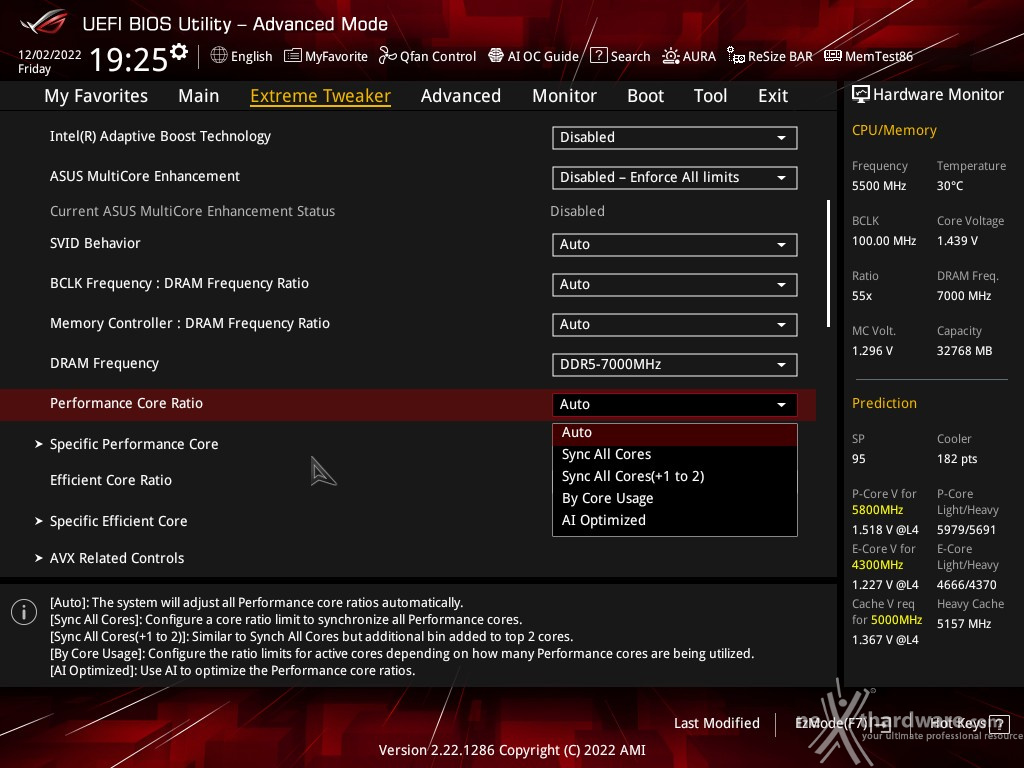Click the info icon beside help text
Viewport: 1024px width, 768px height.
[24, 613]
